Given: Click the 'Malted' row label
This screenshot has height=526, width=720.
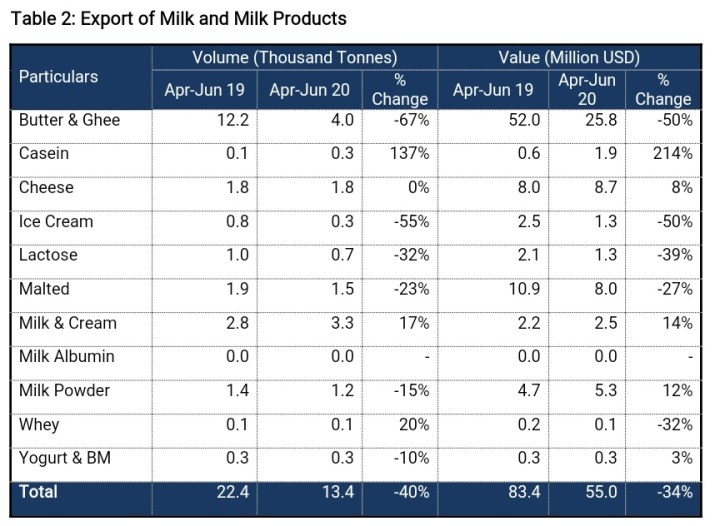Looking at the screenshot, I should (45, 289).
